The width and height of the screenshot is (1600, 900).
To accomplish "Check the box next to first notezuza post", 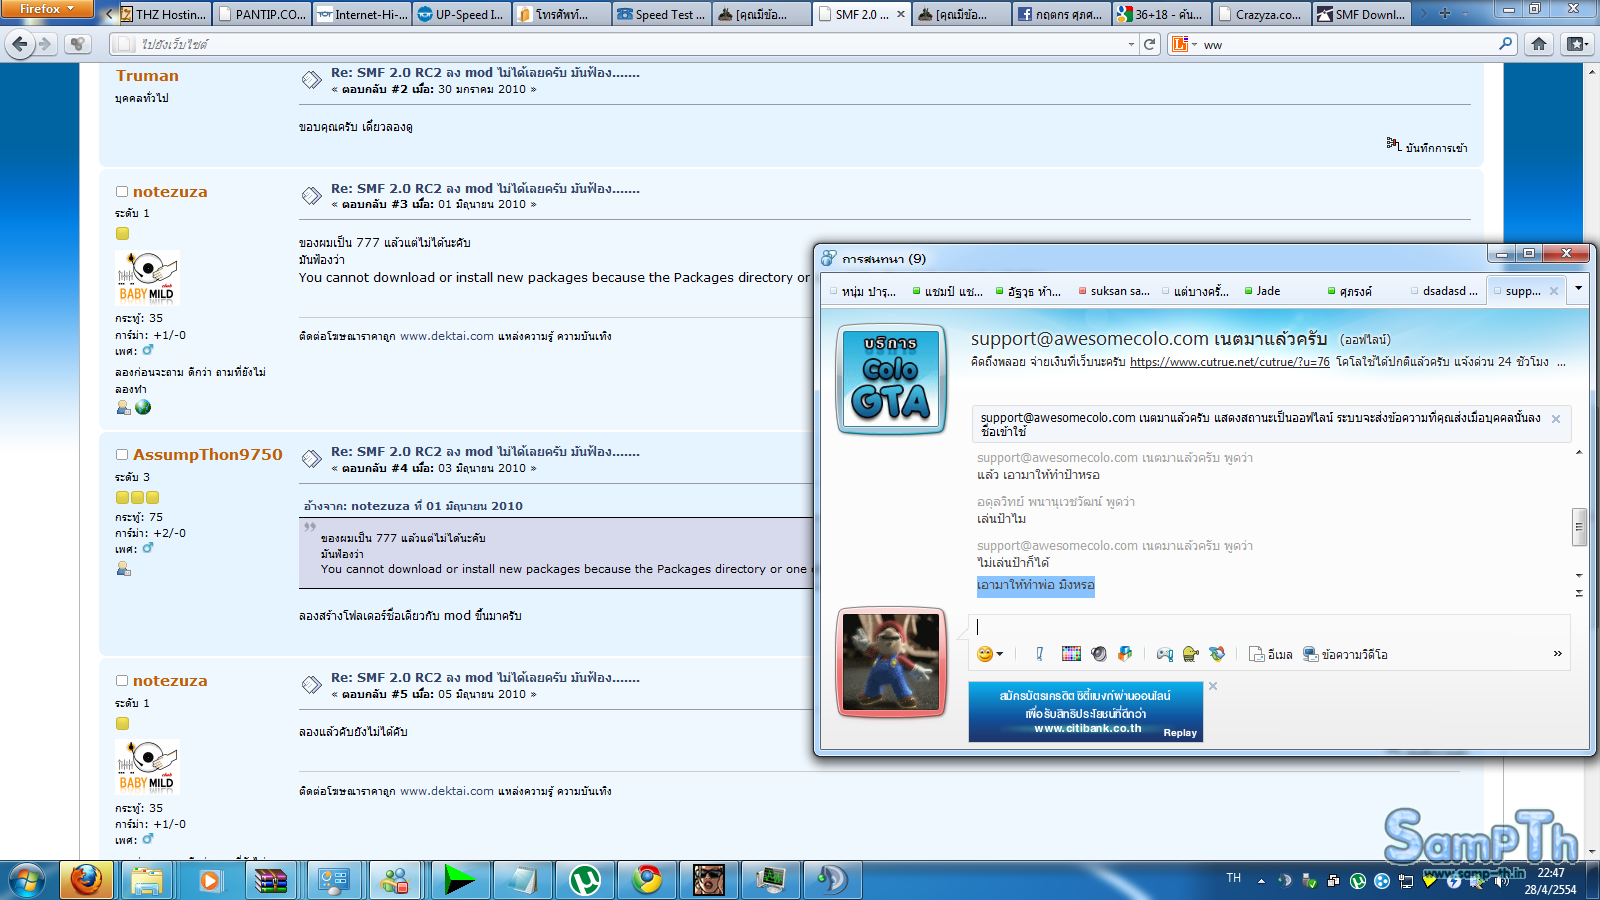I will tap(122, 192).
